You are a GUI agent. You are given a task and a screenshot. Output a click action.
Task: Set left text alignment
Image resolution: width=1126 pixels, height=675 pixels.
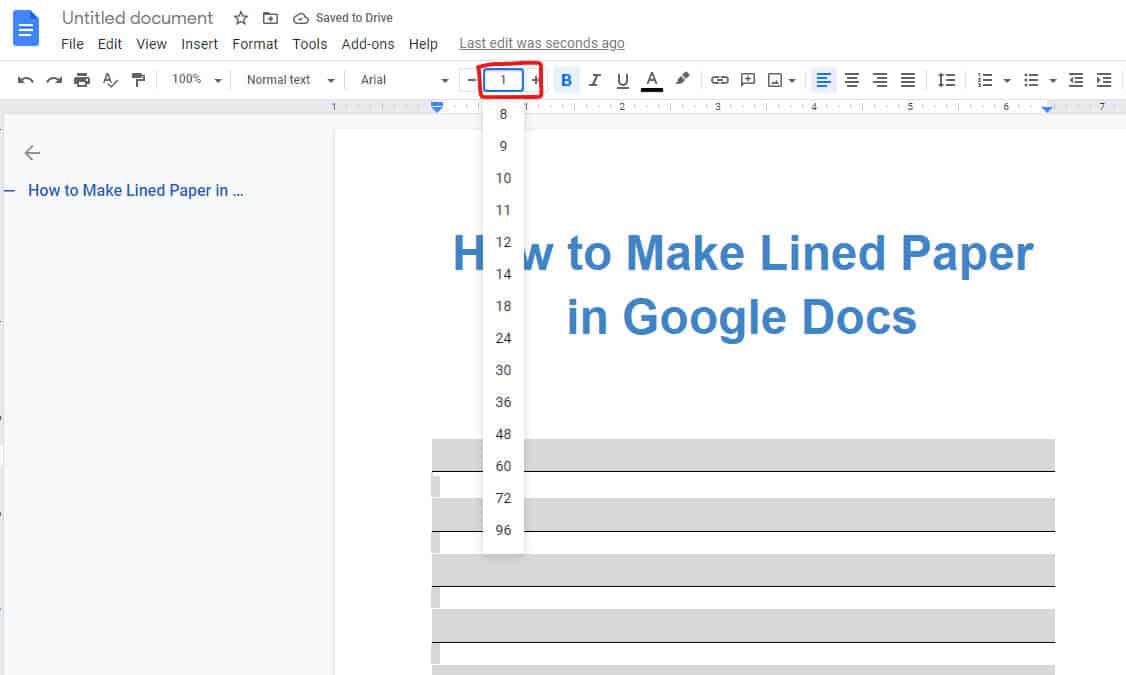(x=823, y=80)
